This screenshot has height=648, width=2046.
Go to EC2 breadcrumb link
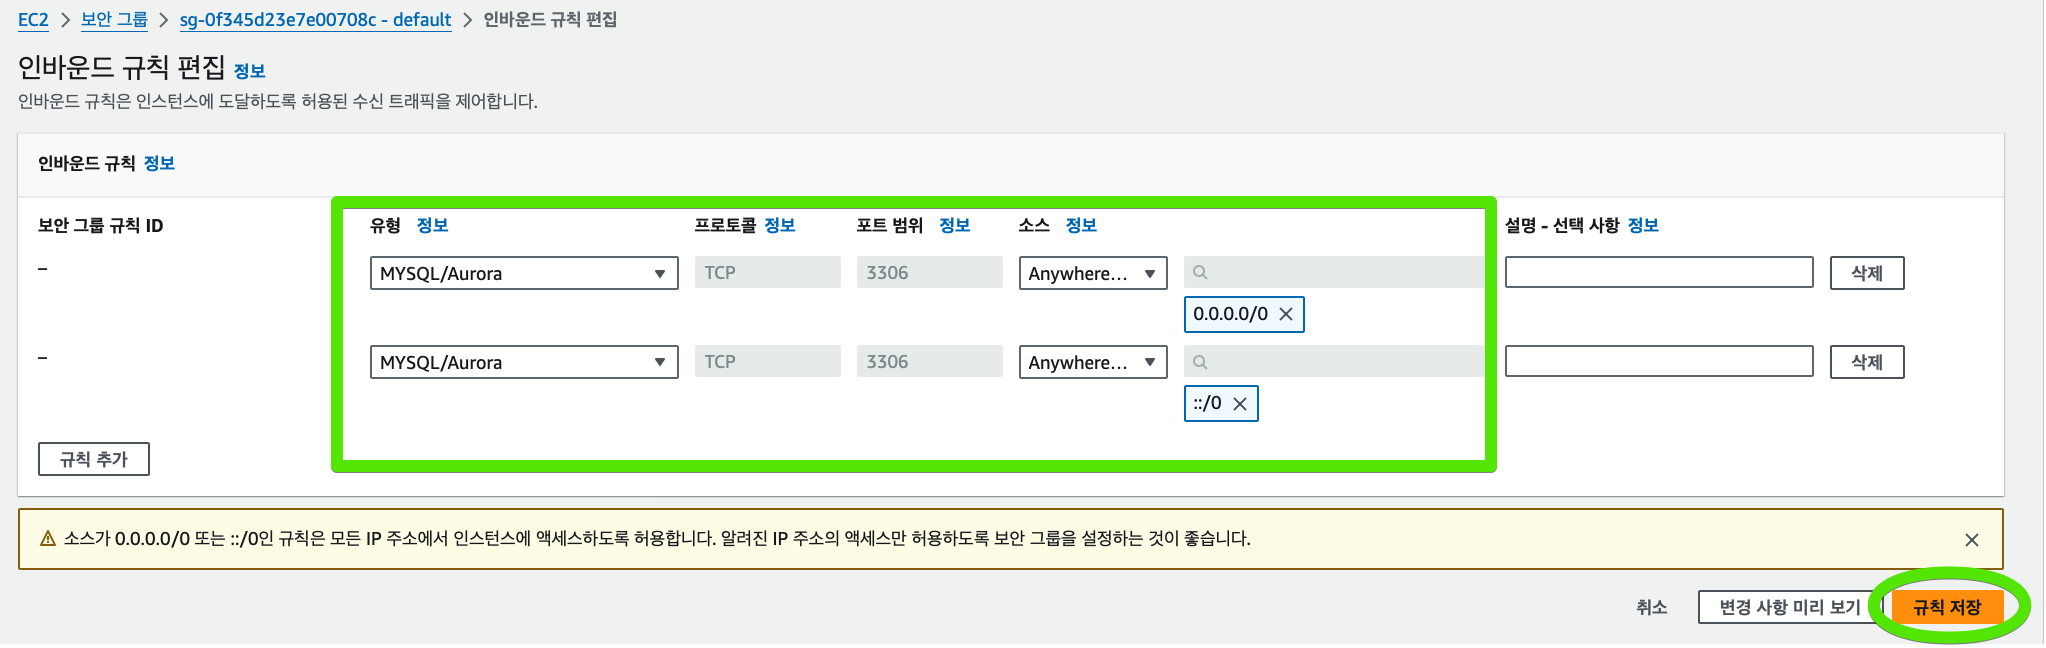coord(33,20)
